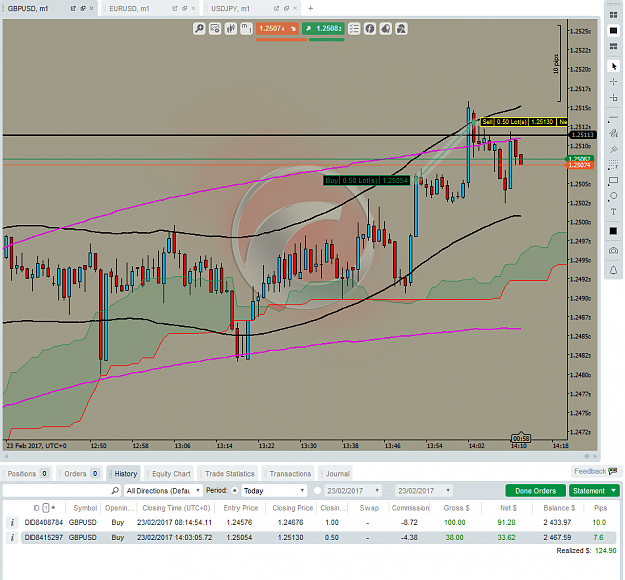Select the ellipse drawing tool
This screenshot has width=625, height=580.
(613, 196)
